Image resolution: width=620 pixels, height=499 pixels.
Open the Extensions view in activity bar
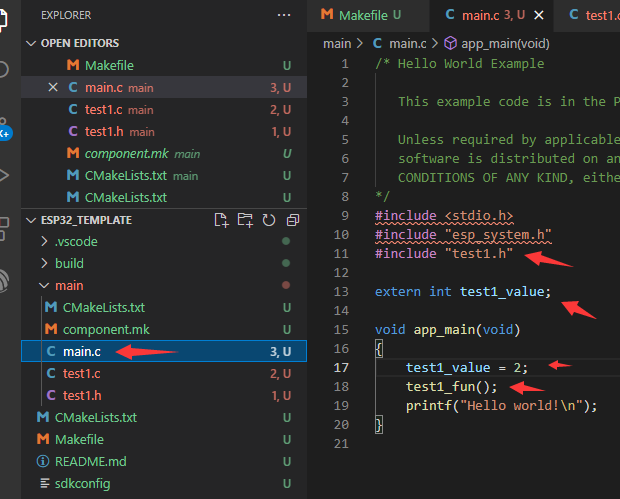4,229
